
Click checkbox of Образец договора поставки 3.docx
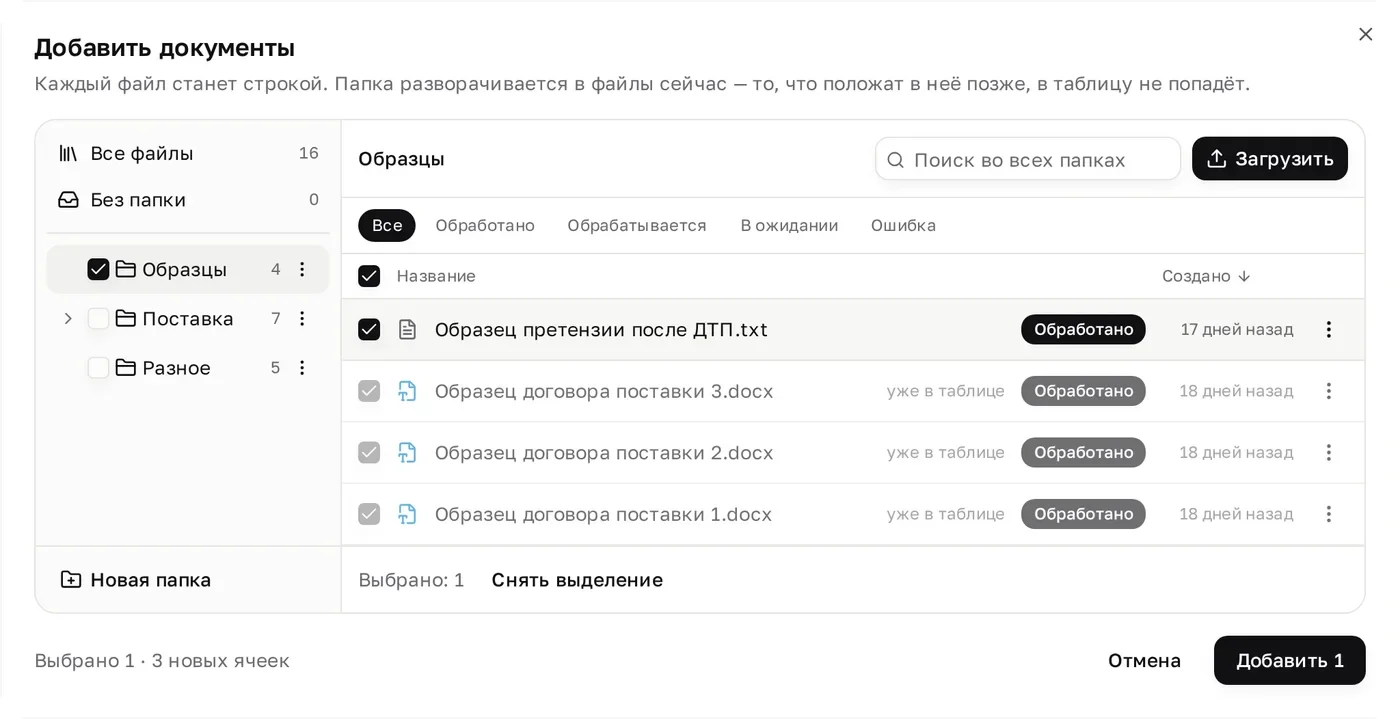click(x=369, y=391)
